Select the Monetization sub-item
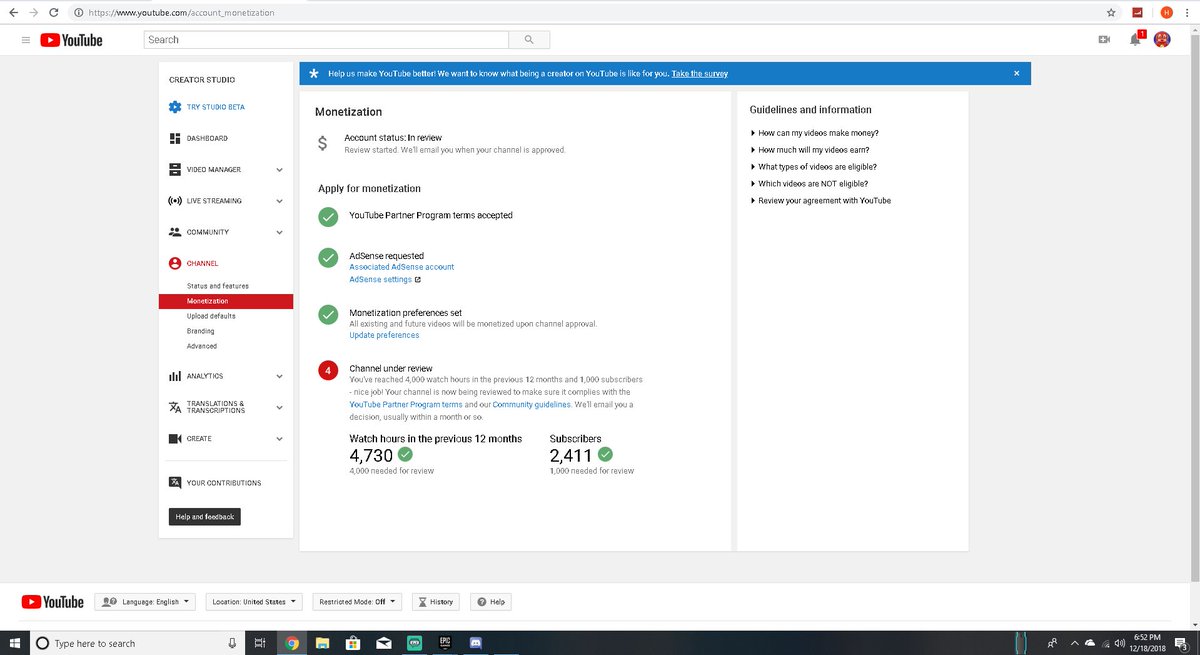The height and width of the screenshot is (655, 1200). click(x=225, y=301)
